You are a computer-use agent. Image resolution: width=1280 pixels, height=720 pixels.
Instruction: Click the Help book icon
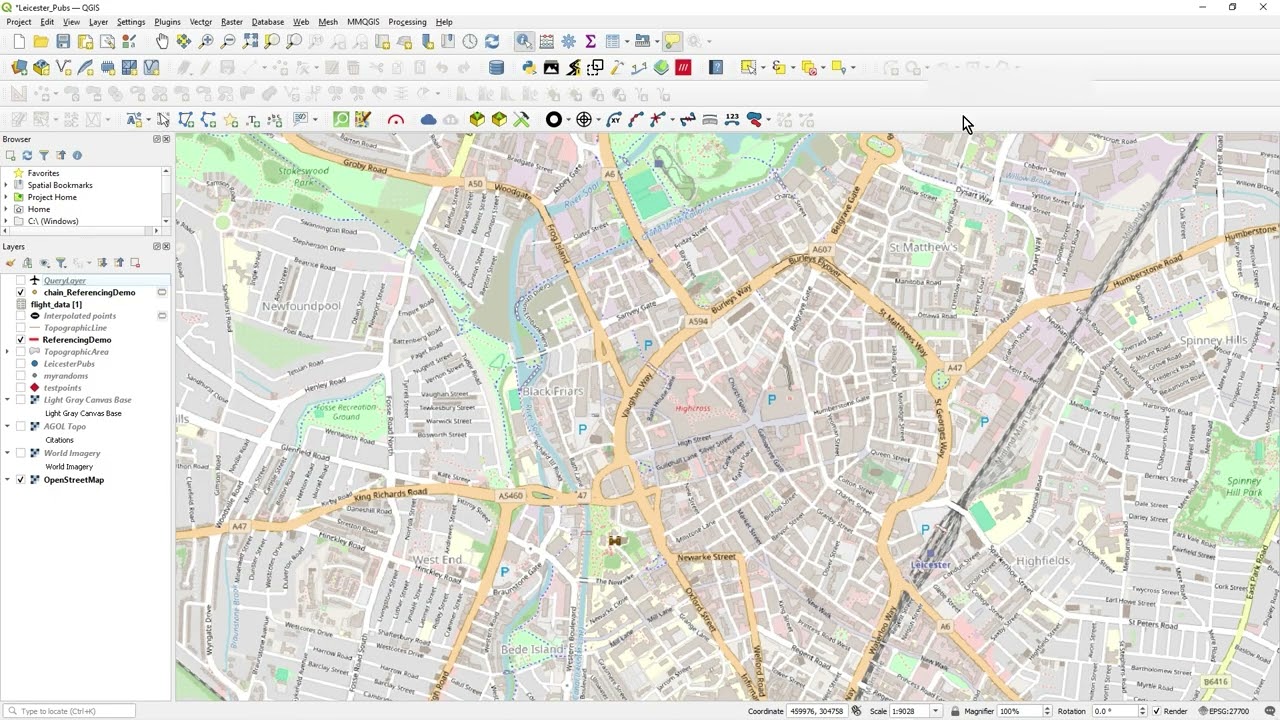click(716, 67)
